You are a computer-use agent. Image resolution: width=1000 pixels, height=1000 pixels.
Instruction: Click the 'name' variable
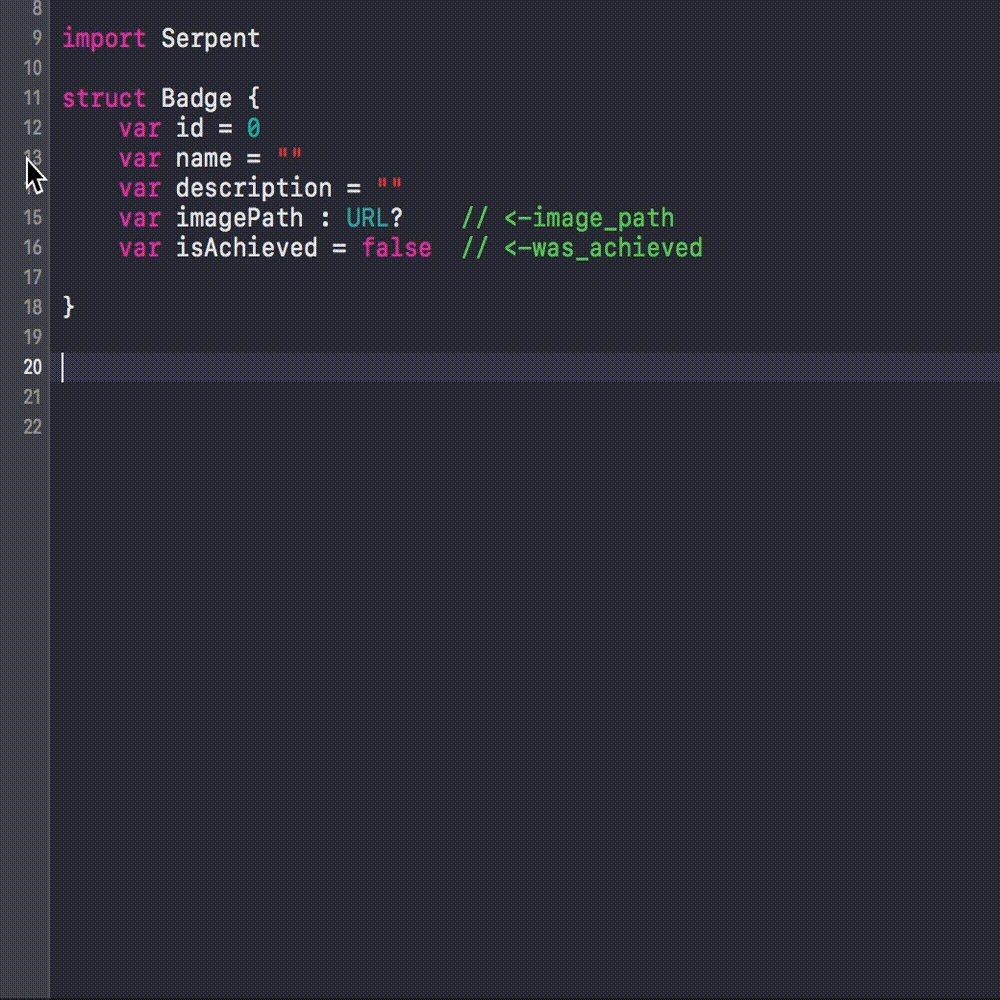(203, 158)
